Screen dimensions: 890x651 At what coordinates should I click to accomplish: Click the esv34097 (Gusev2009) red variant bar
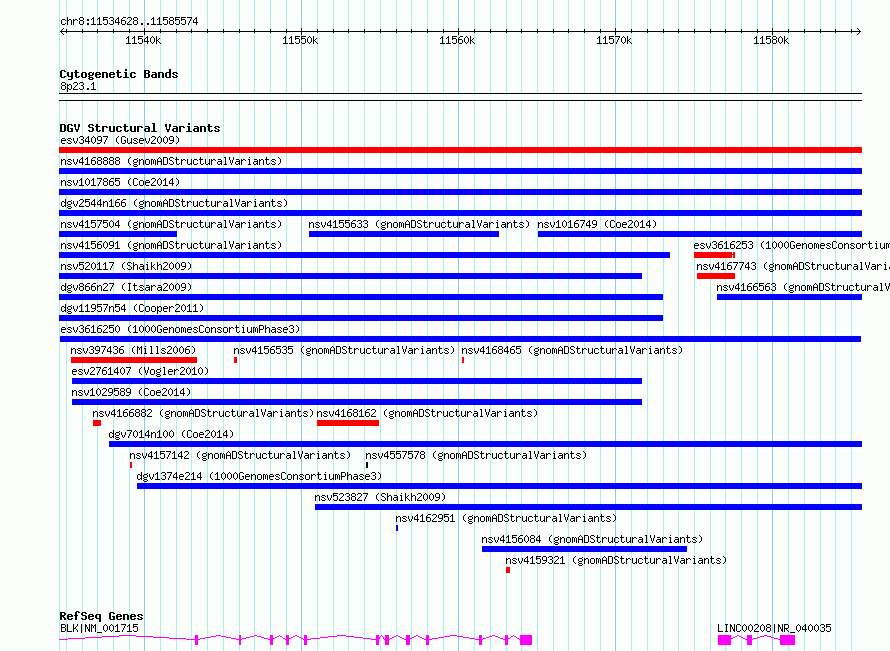(460, 150)
